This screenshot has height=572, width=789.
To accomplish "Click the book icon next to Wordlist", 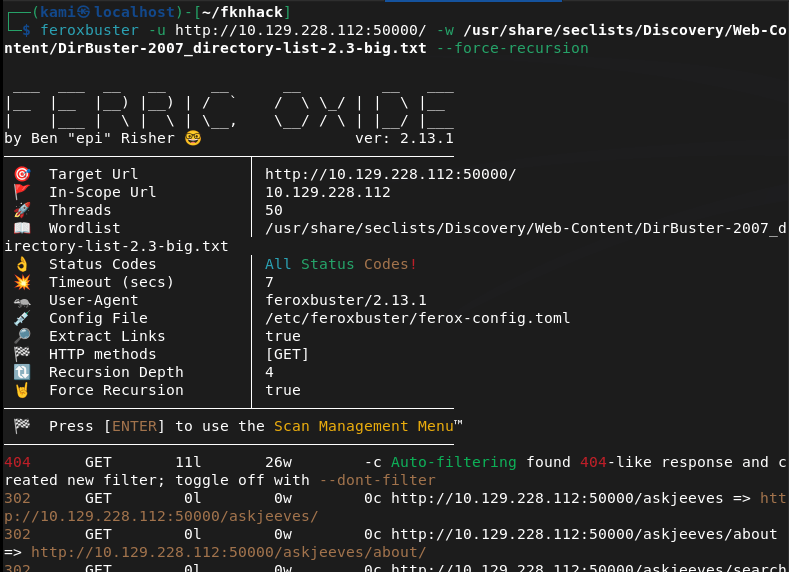I will 22,228.
